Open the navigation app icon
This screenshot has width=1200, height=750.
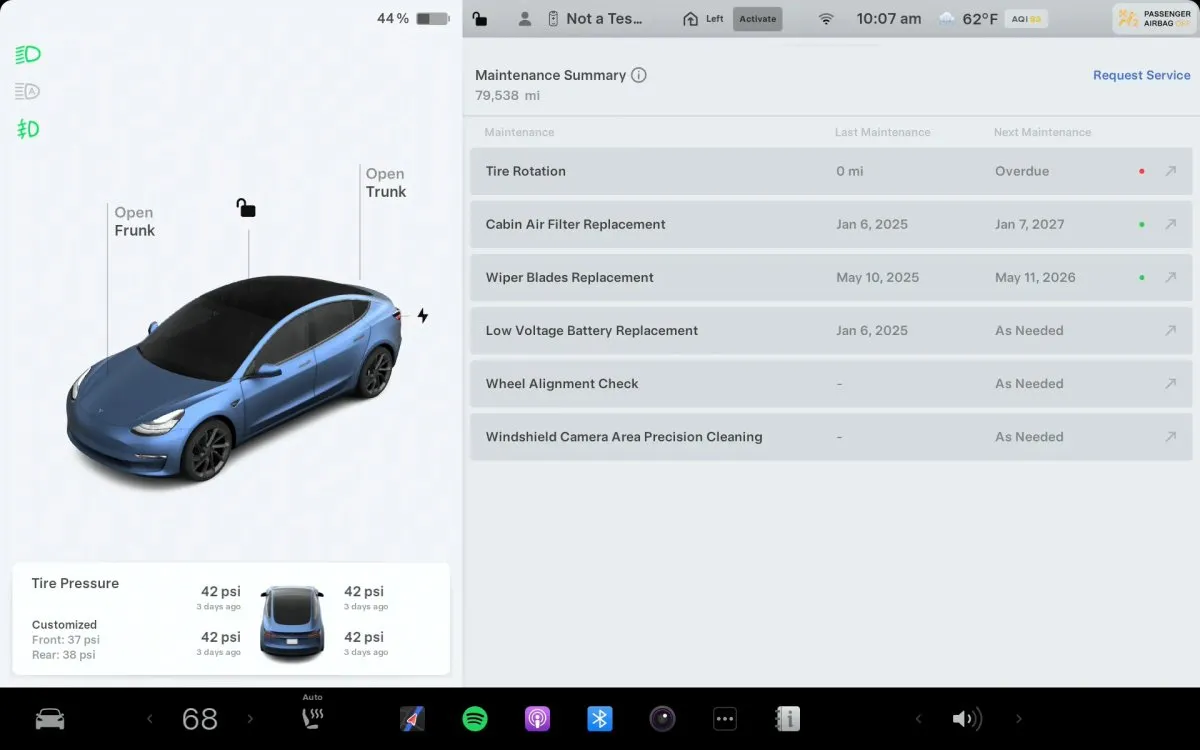pyautogui.click(x=412, y=718)
